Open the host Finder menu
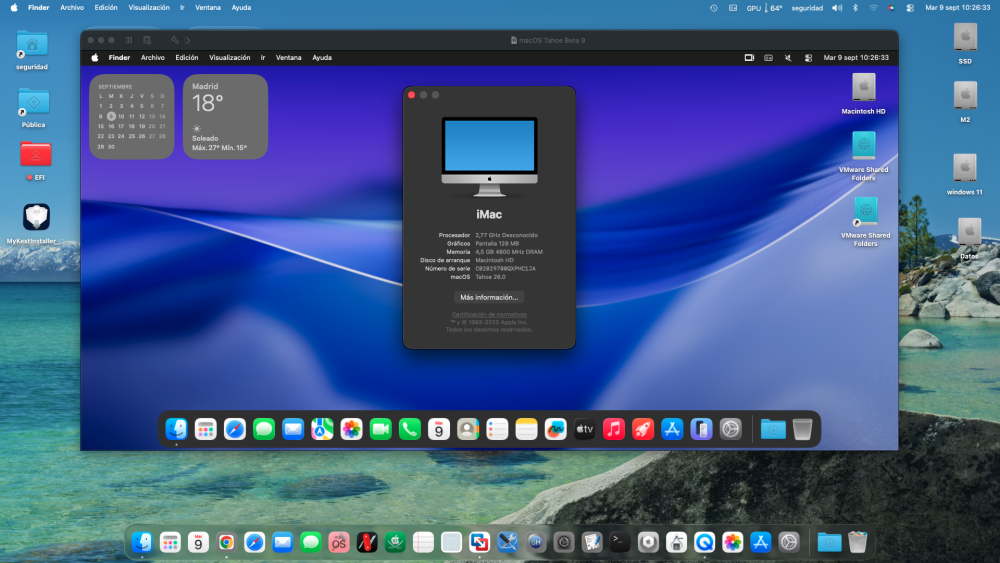This screenshot has width=1000, height=563. [x=38, y=8]
